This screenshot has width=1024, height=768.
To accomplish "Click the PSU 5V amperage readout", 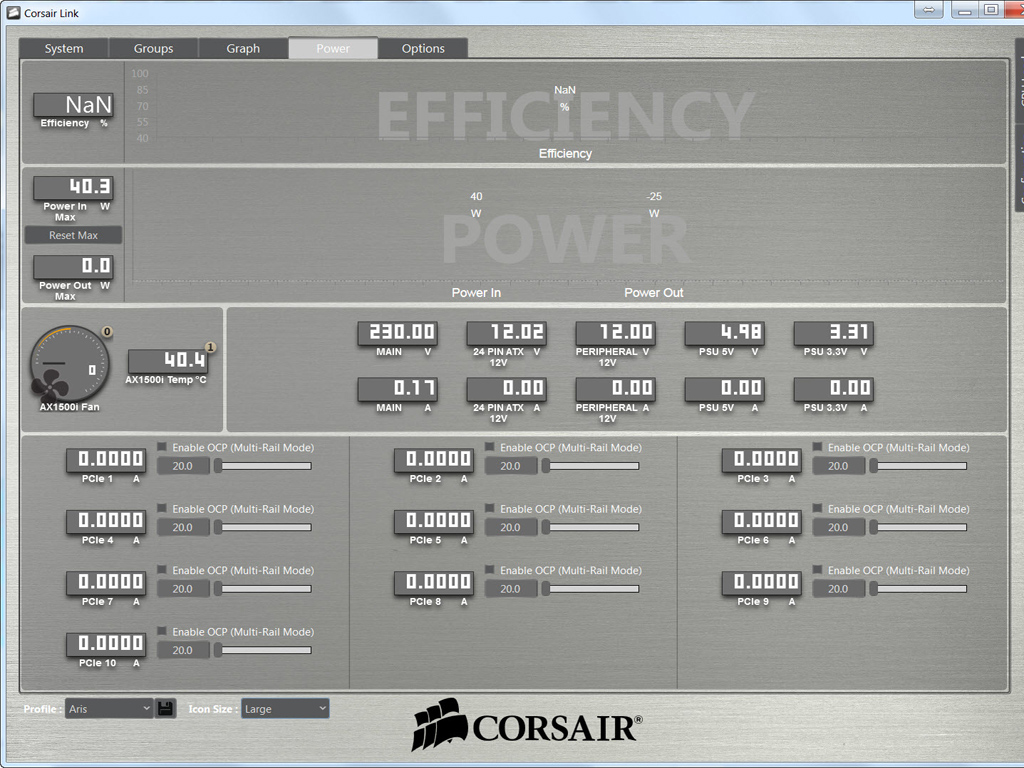I will coord(725,389).
